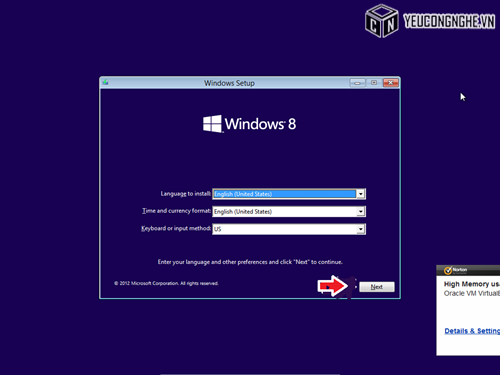The image size is (500, 375).
Task: Click the Windows Setup title text
Action: coord(229,83)
